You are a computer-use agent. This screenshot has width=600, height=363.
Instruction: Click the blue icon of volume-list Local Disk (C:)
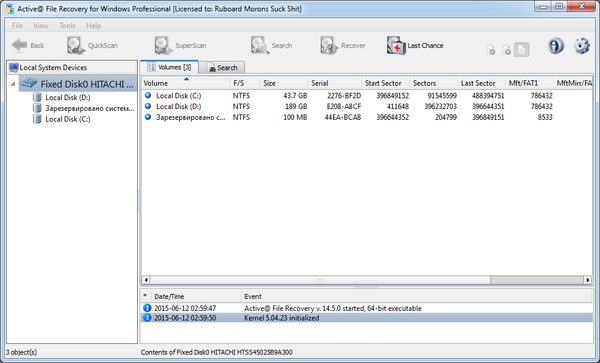pyautogui.click(x=148, y=95)
